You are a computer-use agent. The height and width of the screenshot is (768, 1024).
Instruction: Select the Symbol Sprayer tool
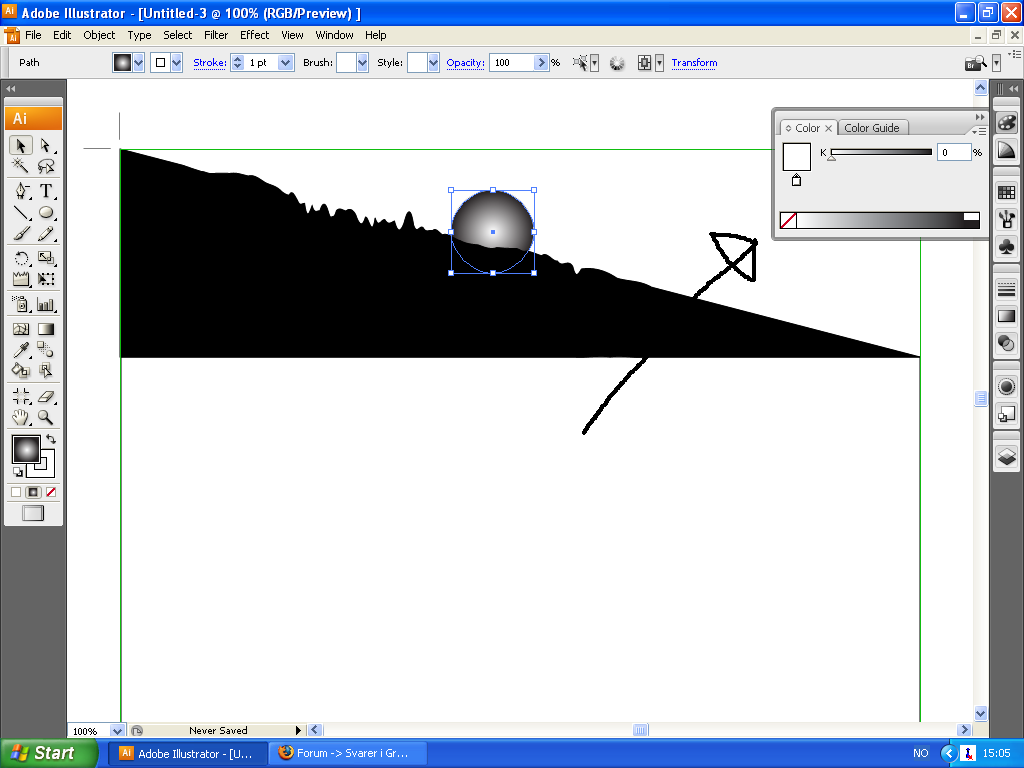pyautogui.click(x=21, y=304)
